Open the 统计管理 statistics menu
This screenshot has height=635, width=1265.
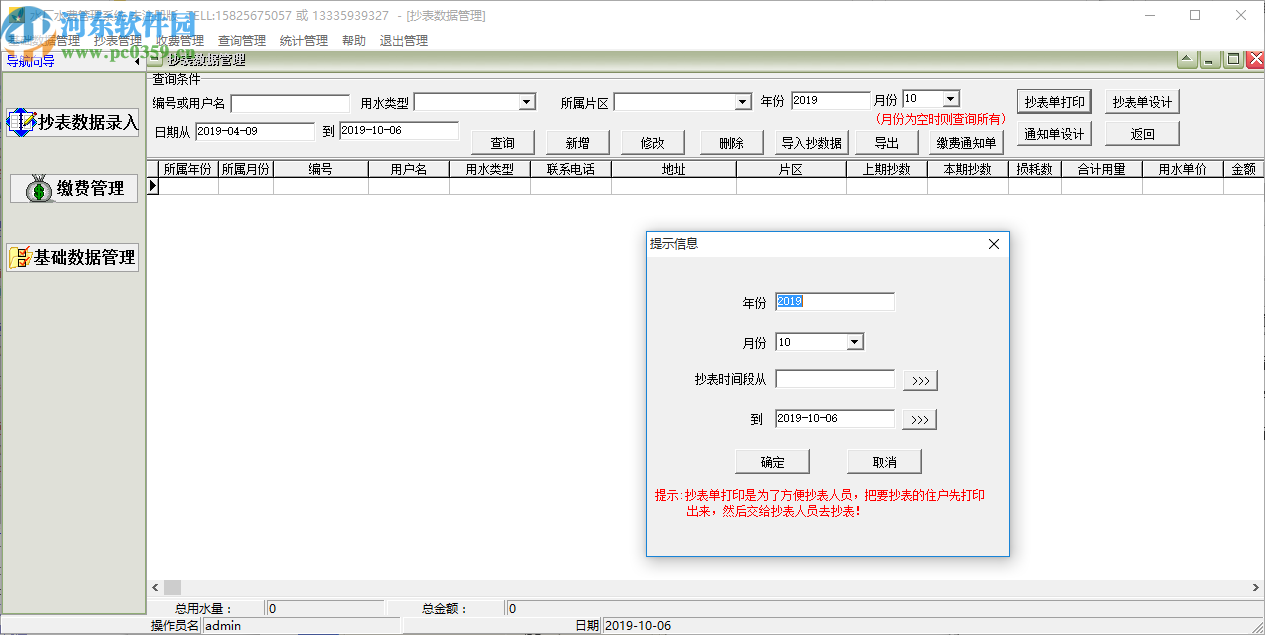click(x=302, y=41)
